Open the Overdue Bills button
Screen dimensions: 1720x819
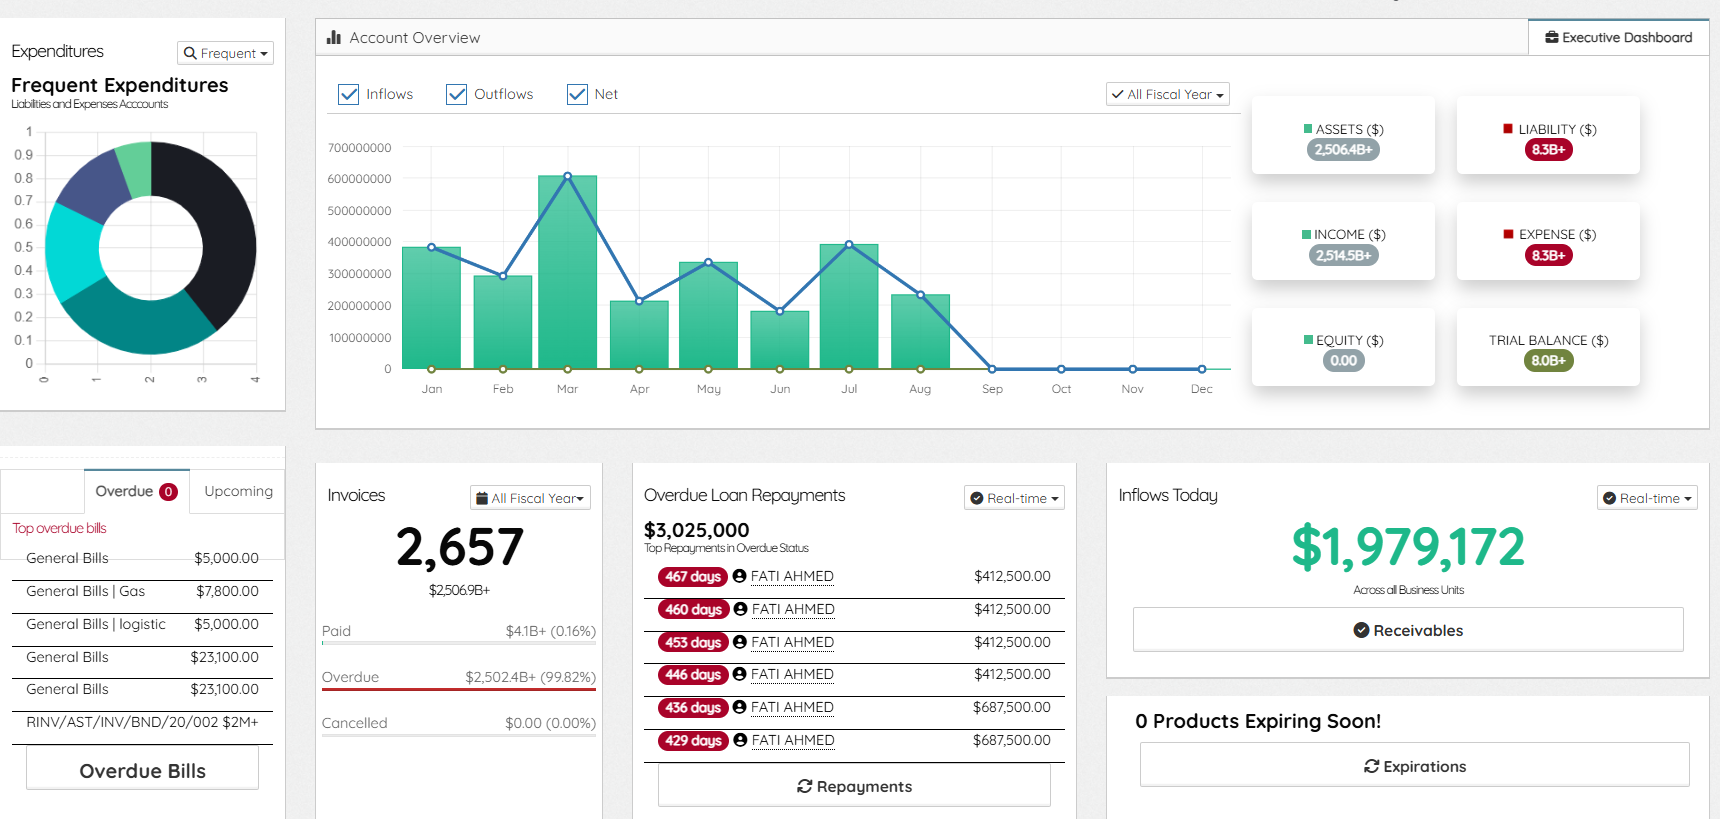[142, 771]
